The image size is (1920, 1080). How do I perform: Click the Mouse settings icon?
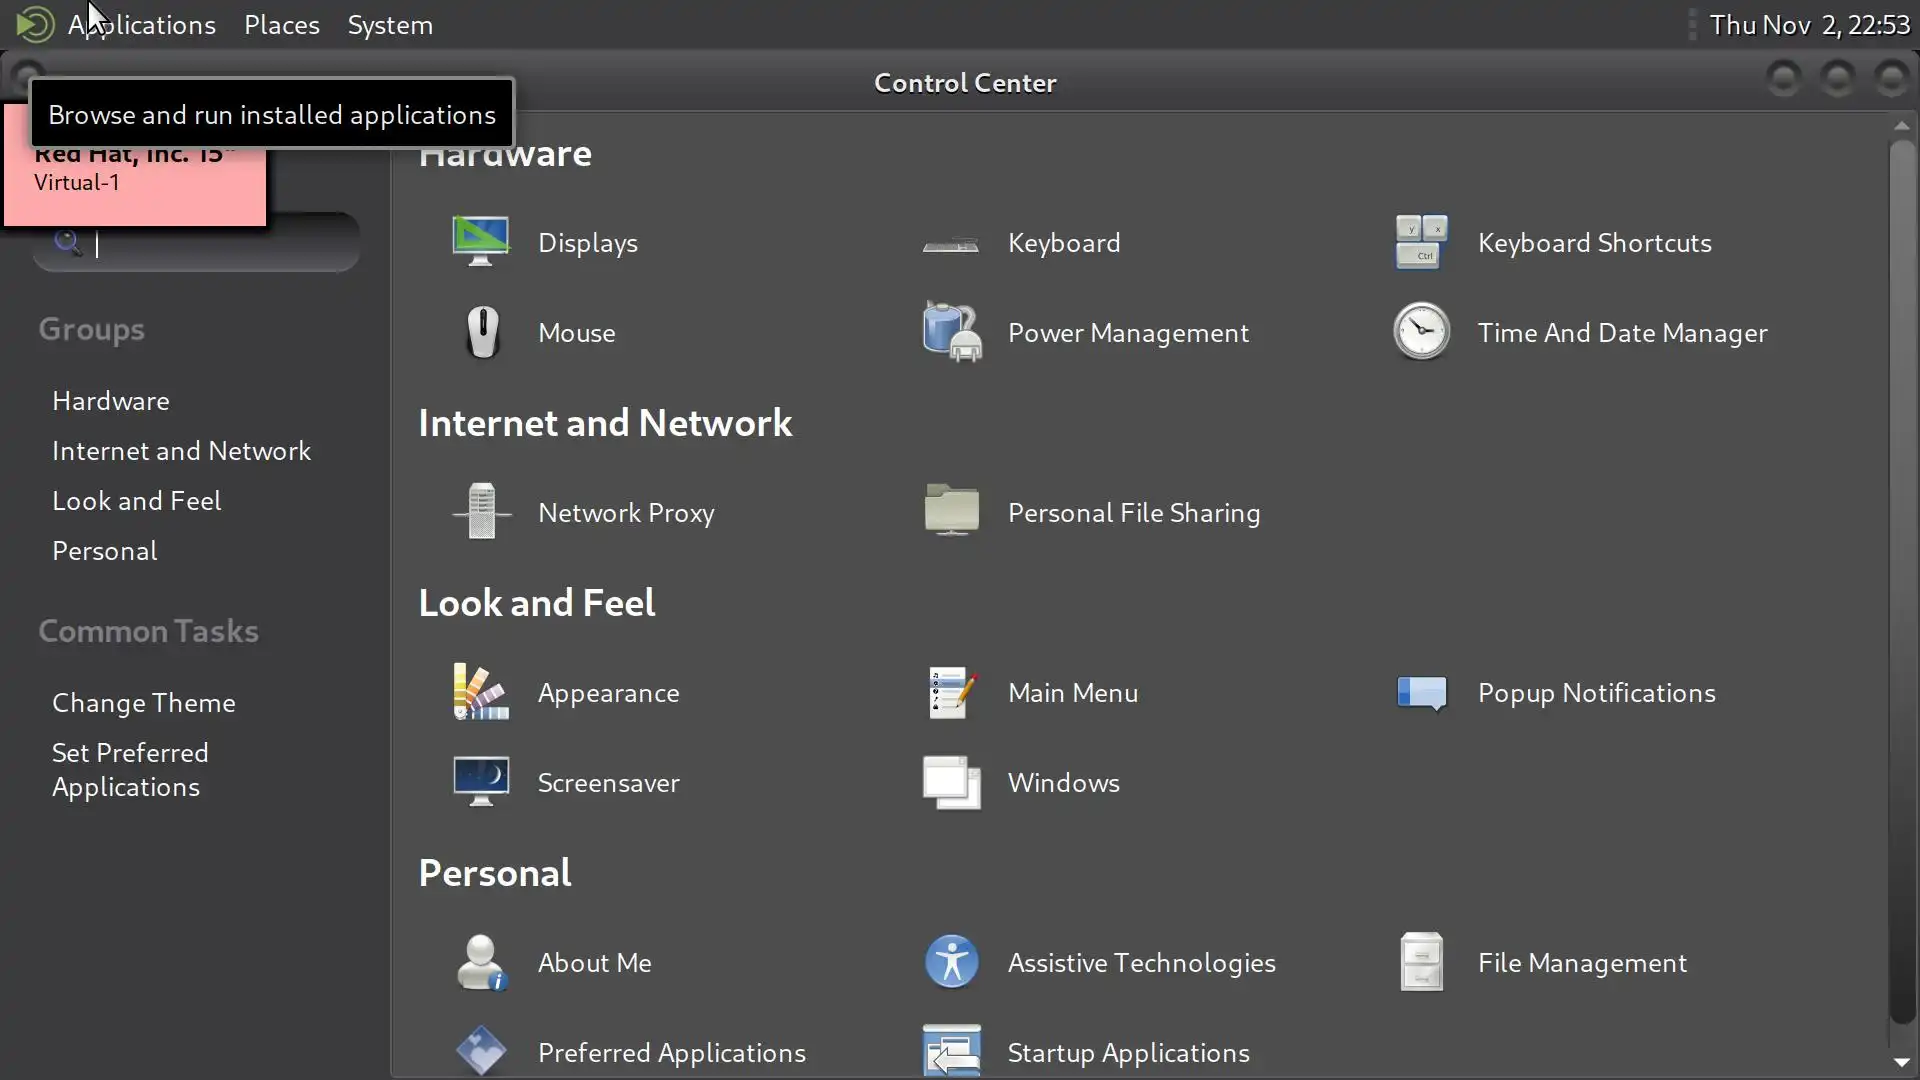[482, 332]
